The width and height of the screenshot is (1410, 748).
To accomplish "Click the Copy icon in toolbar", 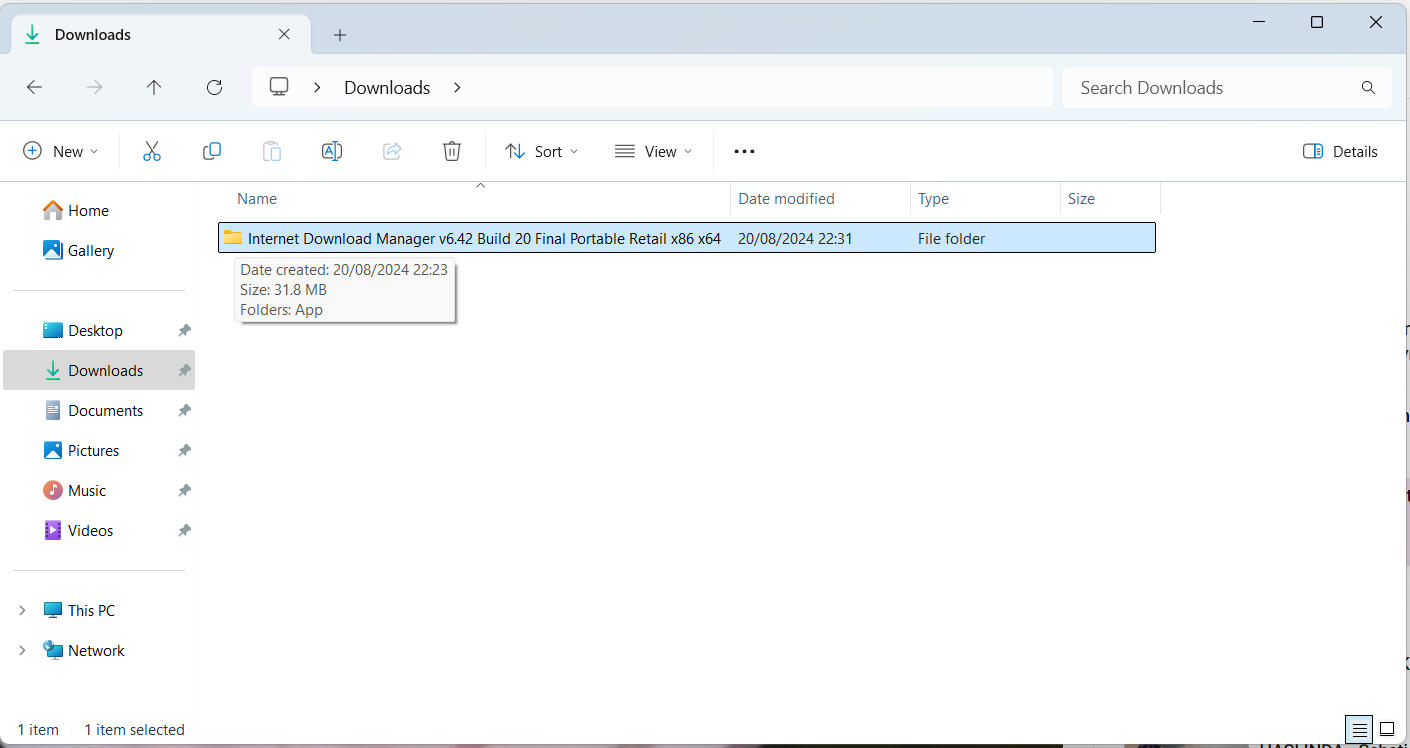I will 212,151.
